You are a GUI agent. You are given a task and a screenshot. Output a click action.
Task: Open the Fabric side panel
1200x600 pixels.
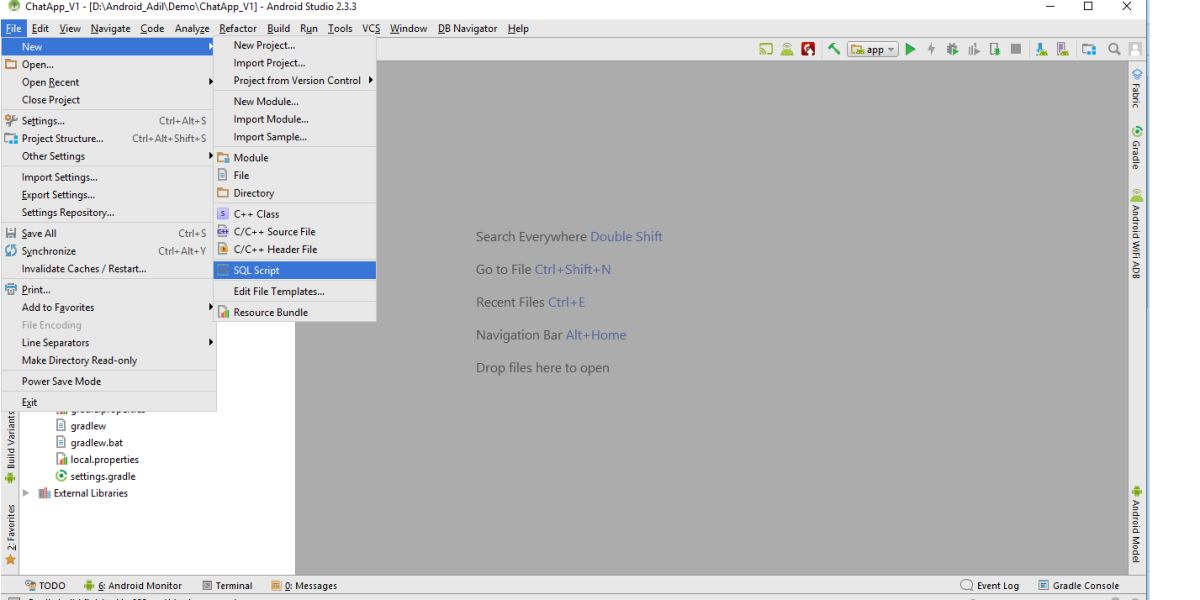click(x=1136, y=88)
